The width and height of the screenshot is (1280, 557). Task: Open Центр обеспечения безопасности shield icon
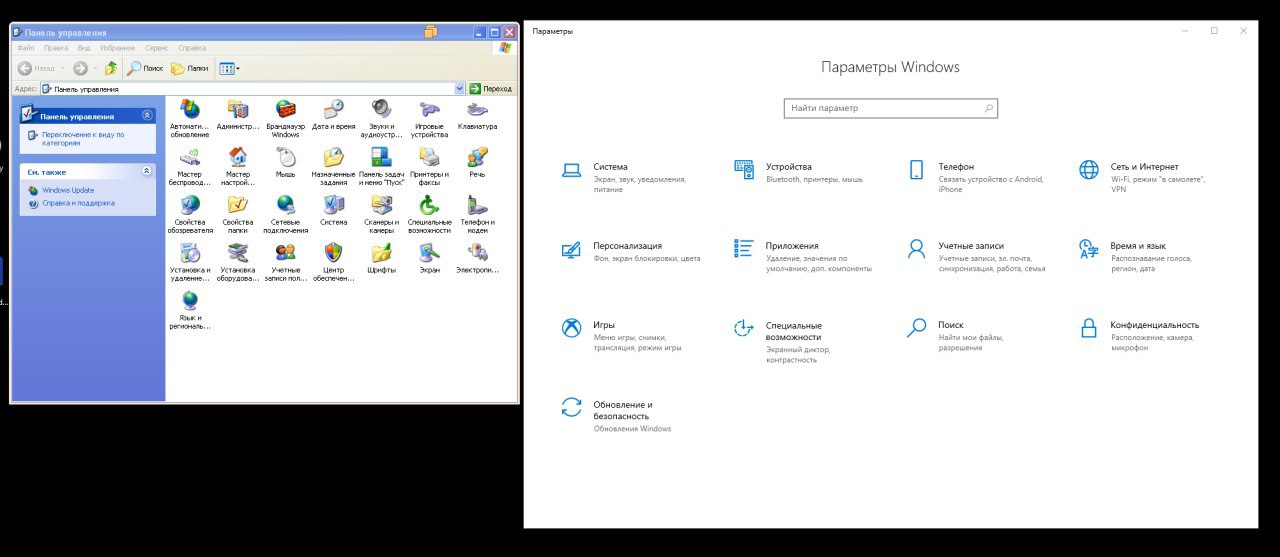(x=334, y=252)
